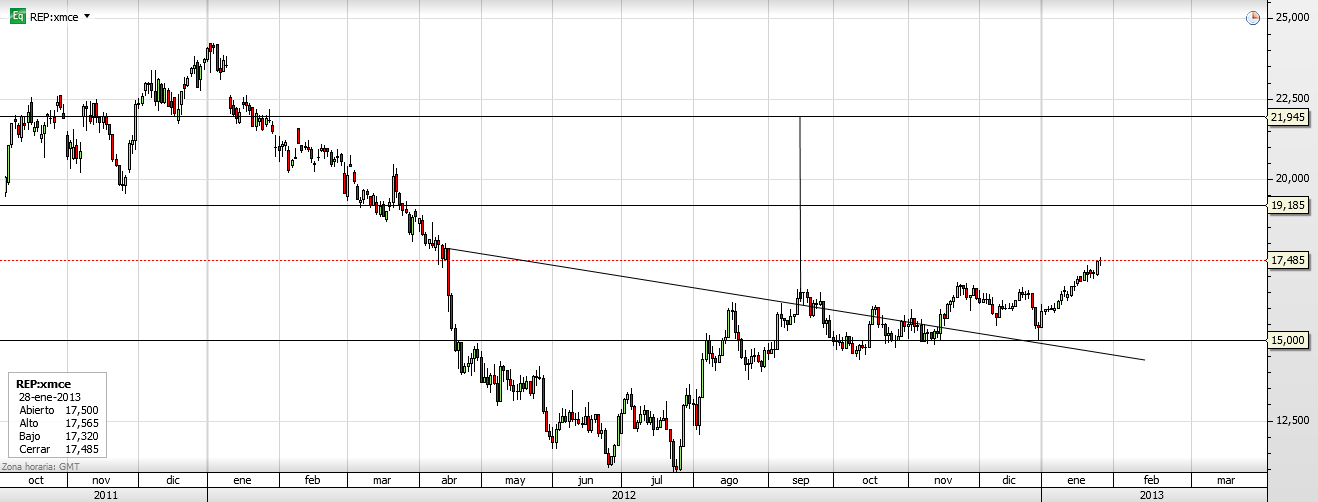The width and height of the screenshot is (1318, 502).
Task: Select the vertical line drawn at September
Action: 800,205
